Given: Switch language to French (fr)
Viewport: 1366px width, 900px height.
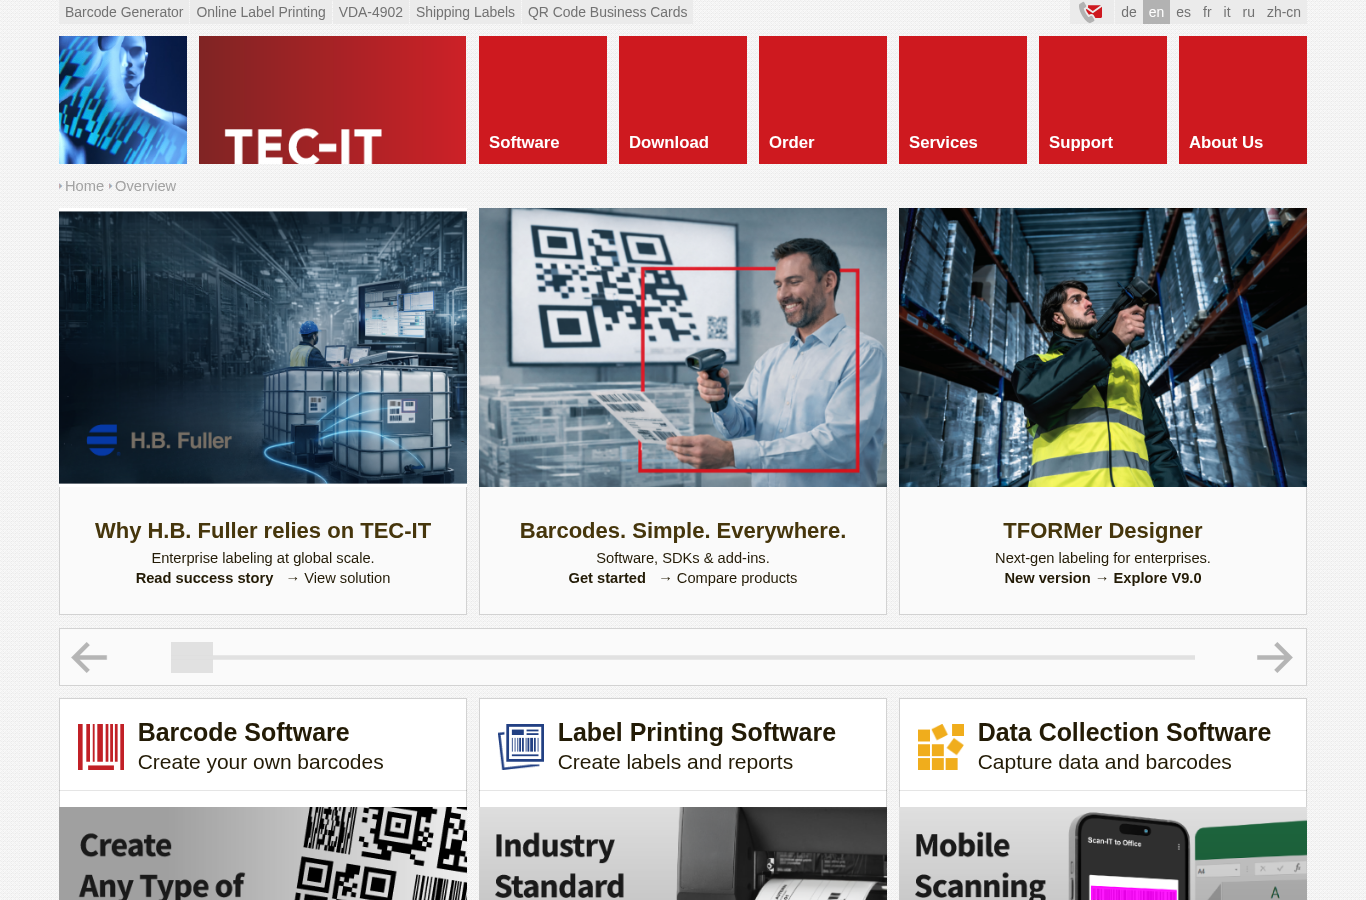Looking at the screenshot, I should 1207,12.
